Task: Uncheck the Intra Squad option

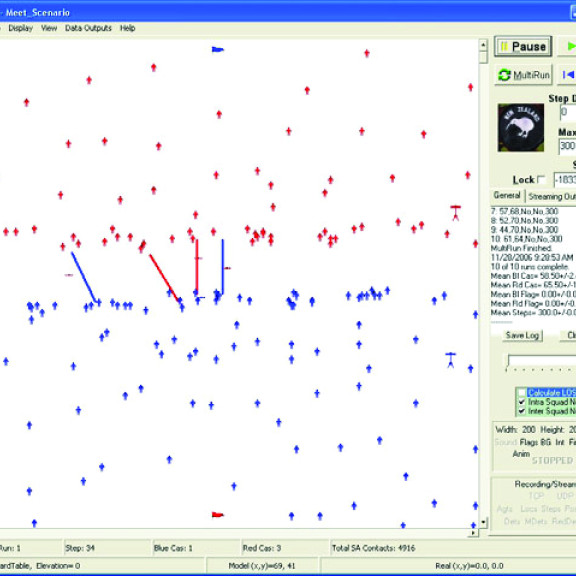Action: point(521,402)
